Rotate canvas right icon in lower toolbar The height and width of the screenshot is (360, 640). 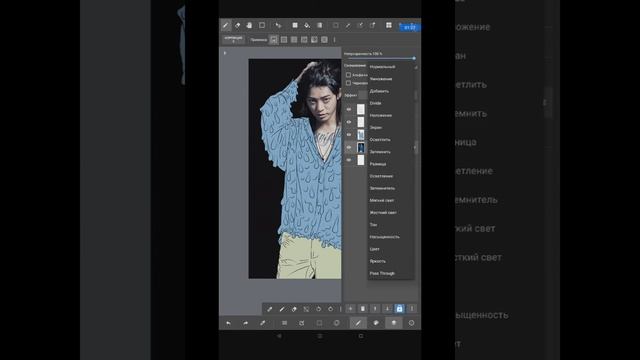[x=330, y=309]
